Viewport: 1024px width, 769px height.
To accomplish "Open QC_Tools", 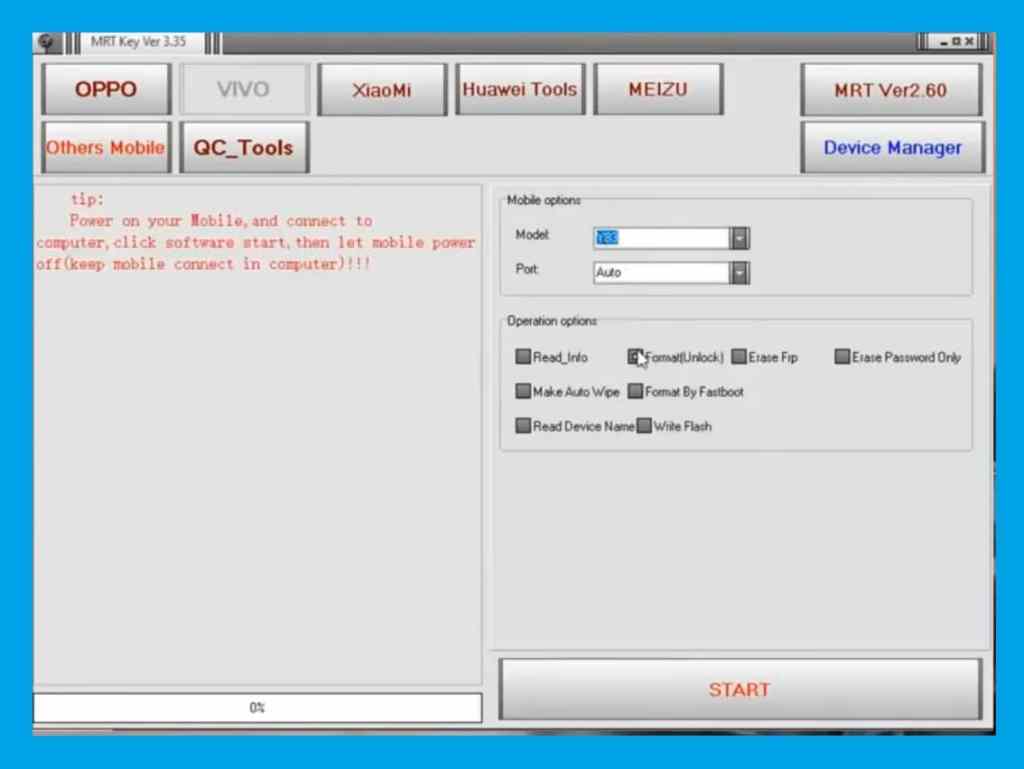I will pyautogui.click(x=244, y=148).
